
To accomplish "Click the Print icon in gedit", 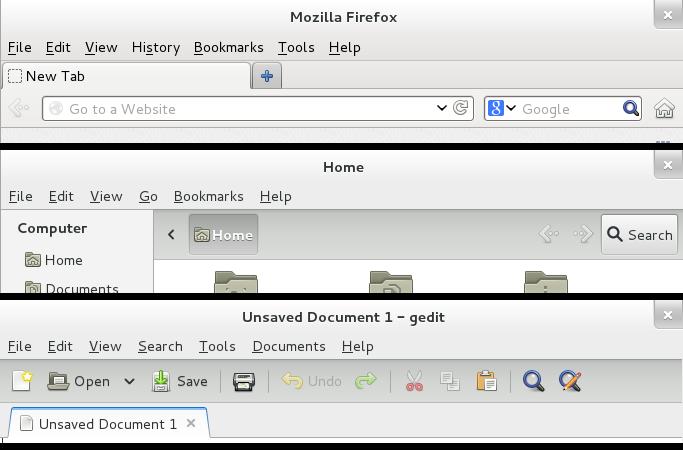I will point(244,381).
